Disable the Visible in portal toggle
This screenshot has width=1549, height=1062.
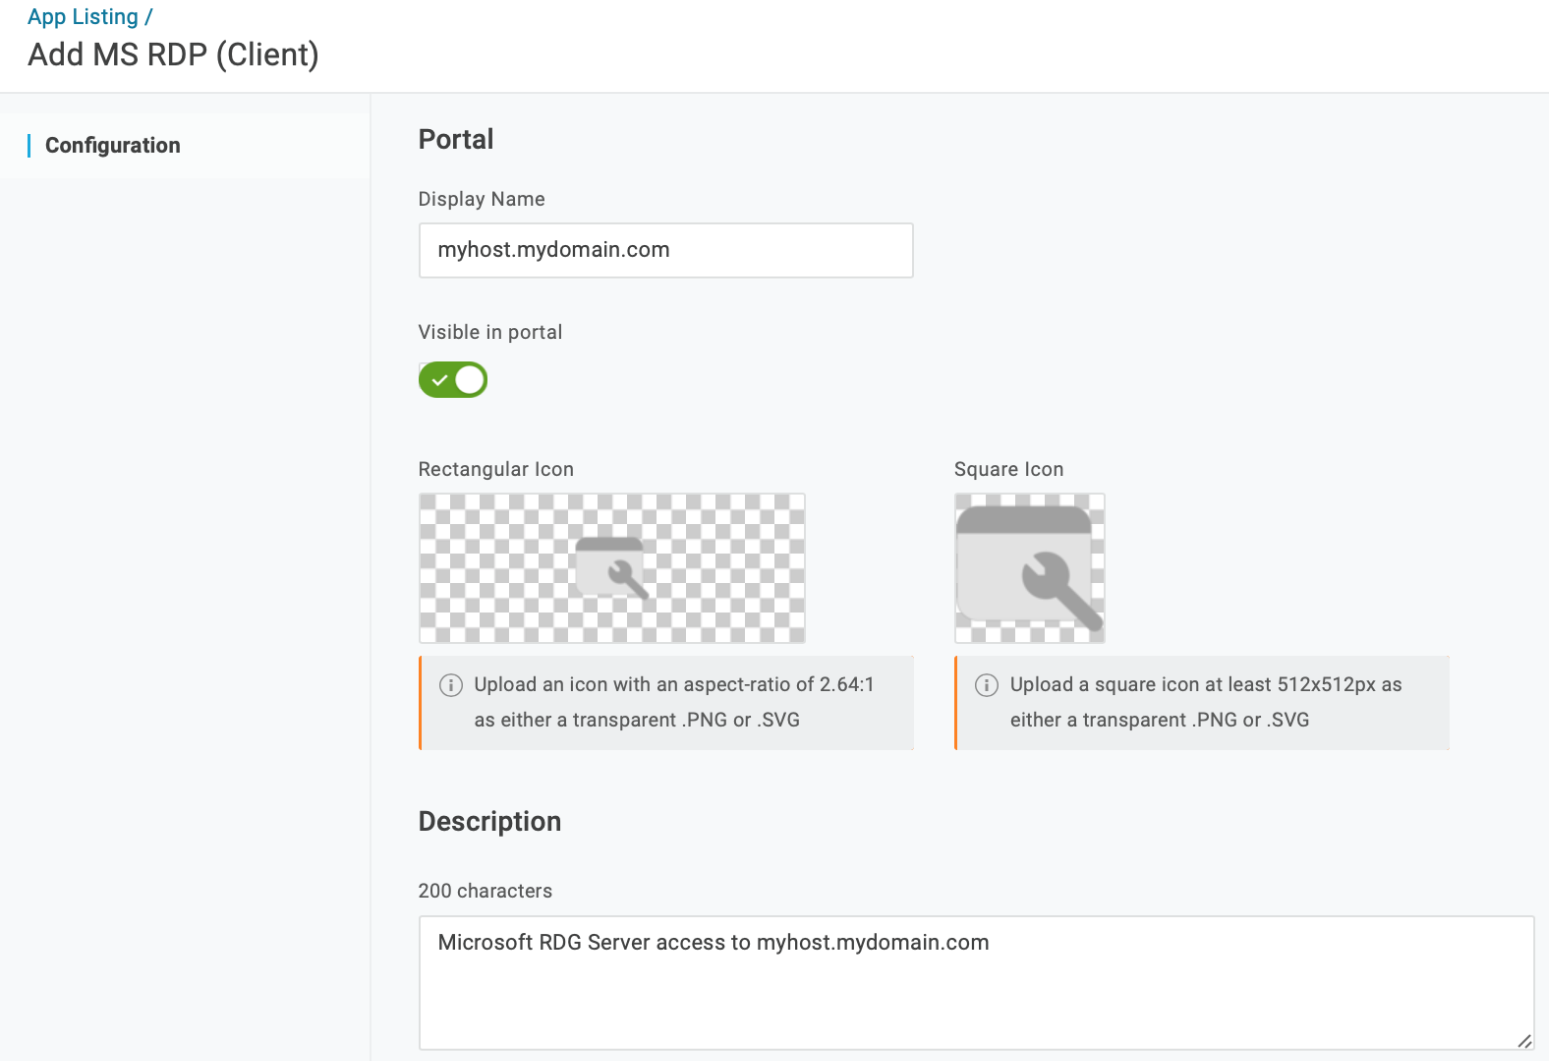click(453, 380)
